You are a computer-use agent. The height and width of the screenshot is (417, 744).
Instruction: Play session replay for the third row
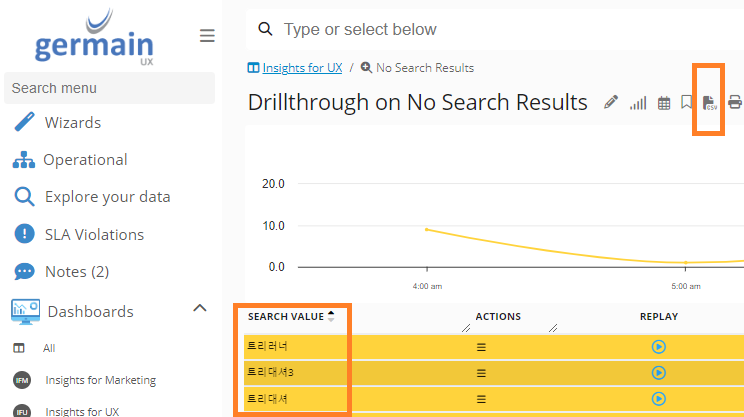[658, 397]
